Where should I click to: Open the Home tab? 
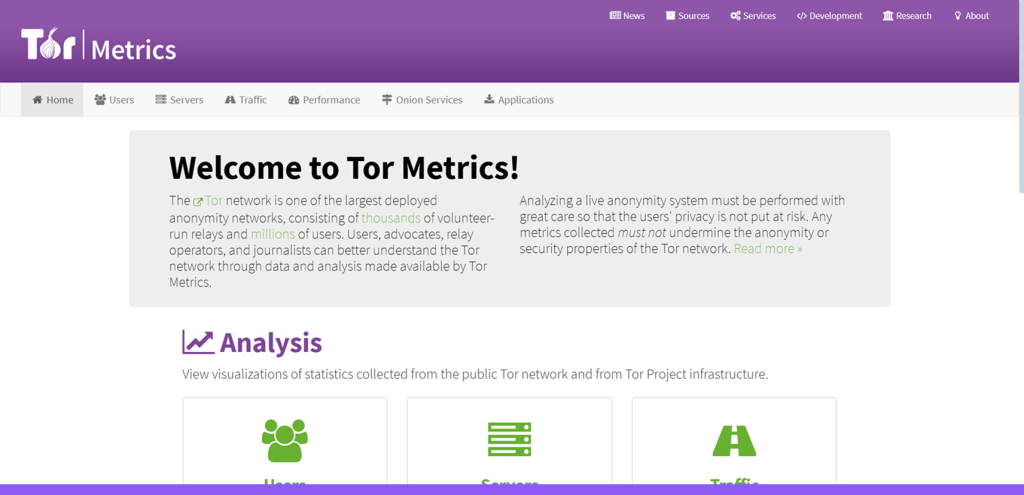click(x=53, y=100)
